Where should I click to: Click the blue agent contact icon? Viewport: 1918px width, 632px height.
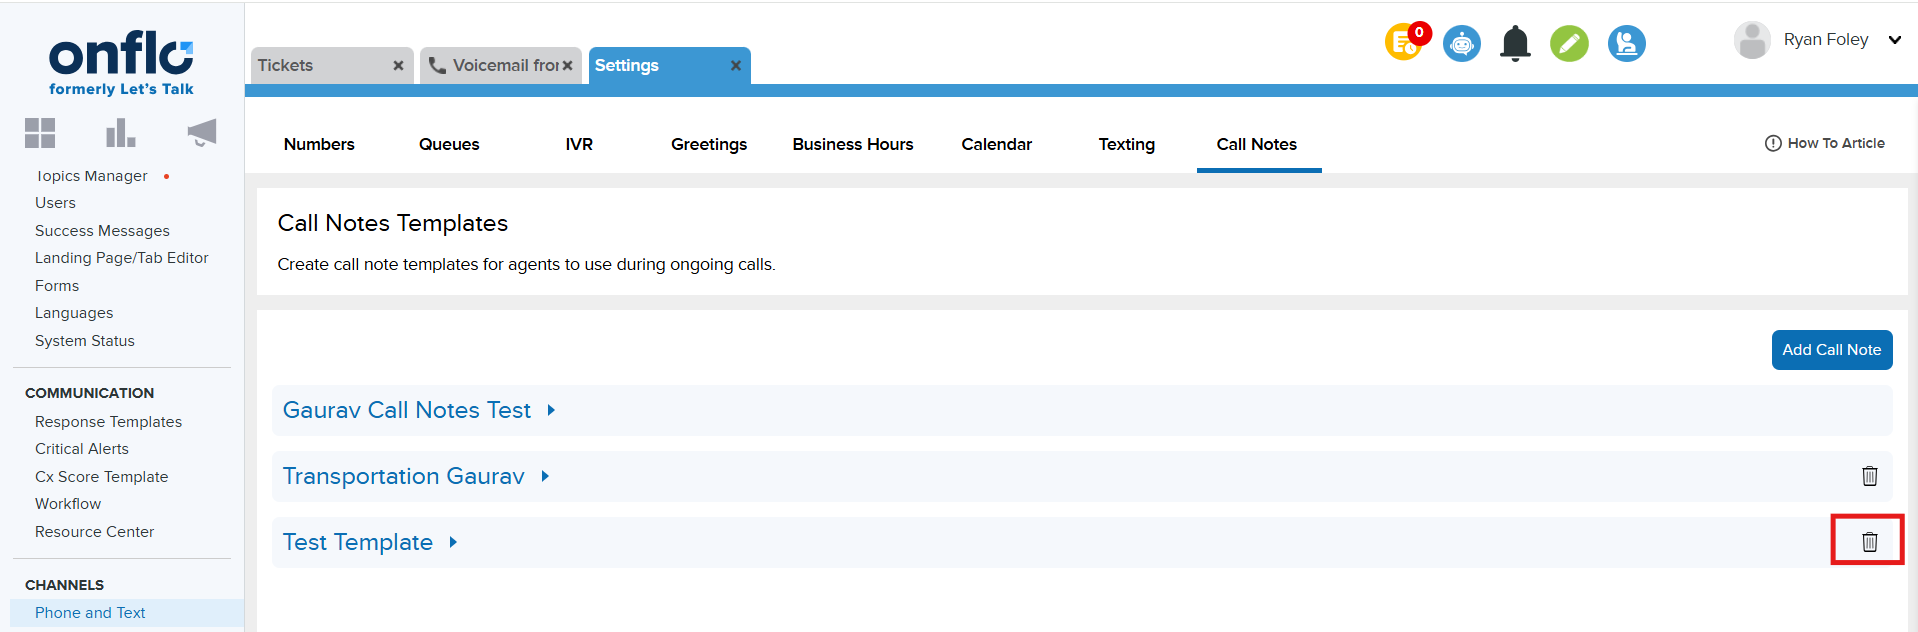[x=1626, y=43]
